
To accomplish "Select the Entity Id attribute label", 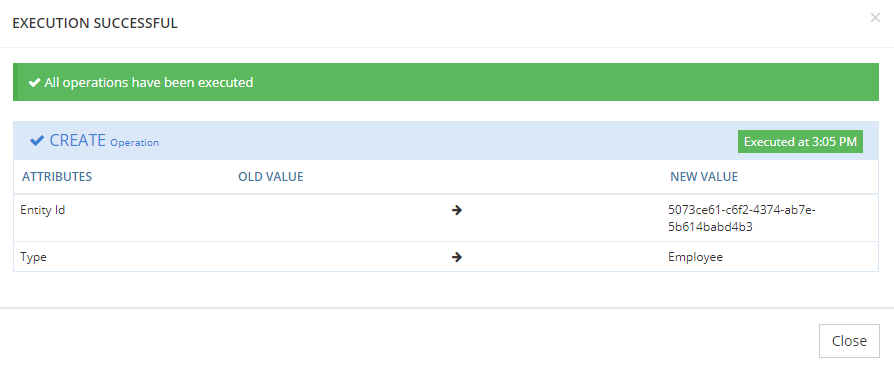I will 43,210.
